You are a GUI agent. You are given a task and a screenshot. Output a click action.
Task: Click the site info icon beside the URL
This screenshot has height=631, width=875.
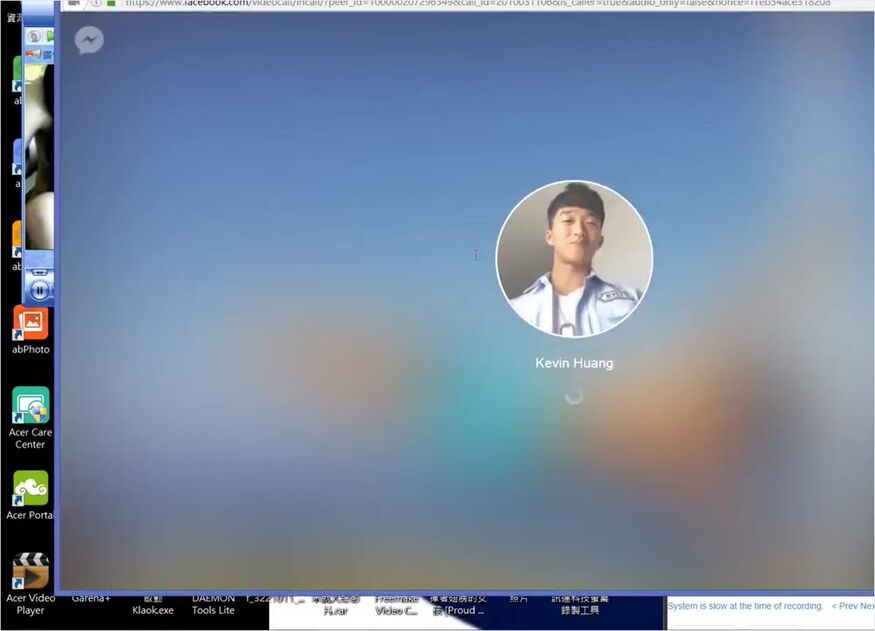pyautogui.click(x=96, y=3)
